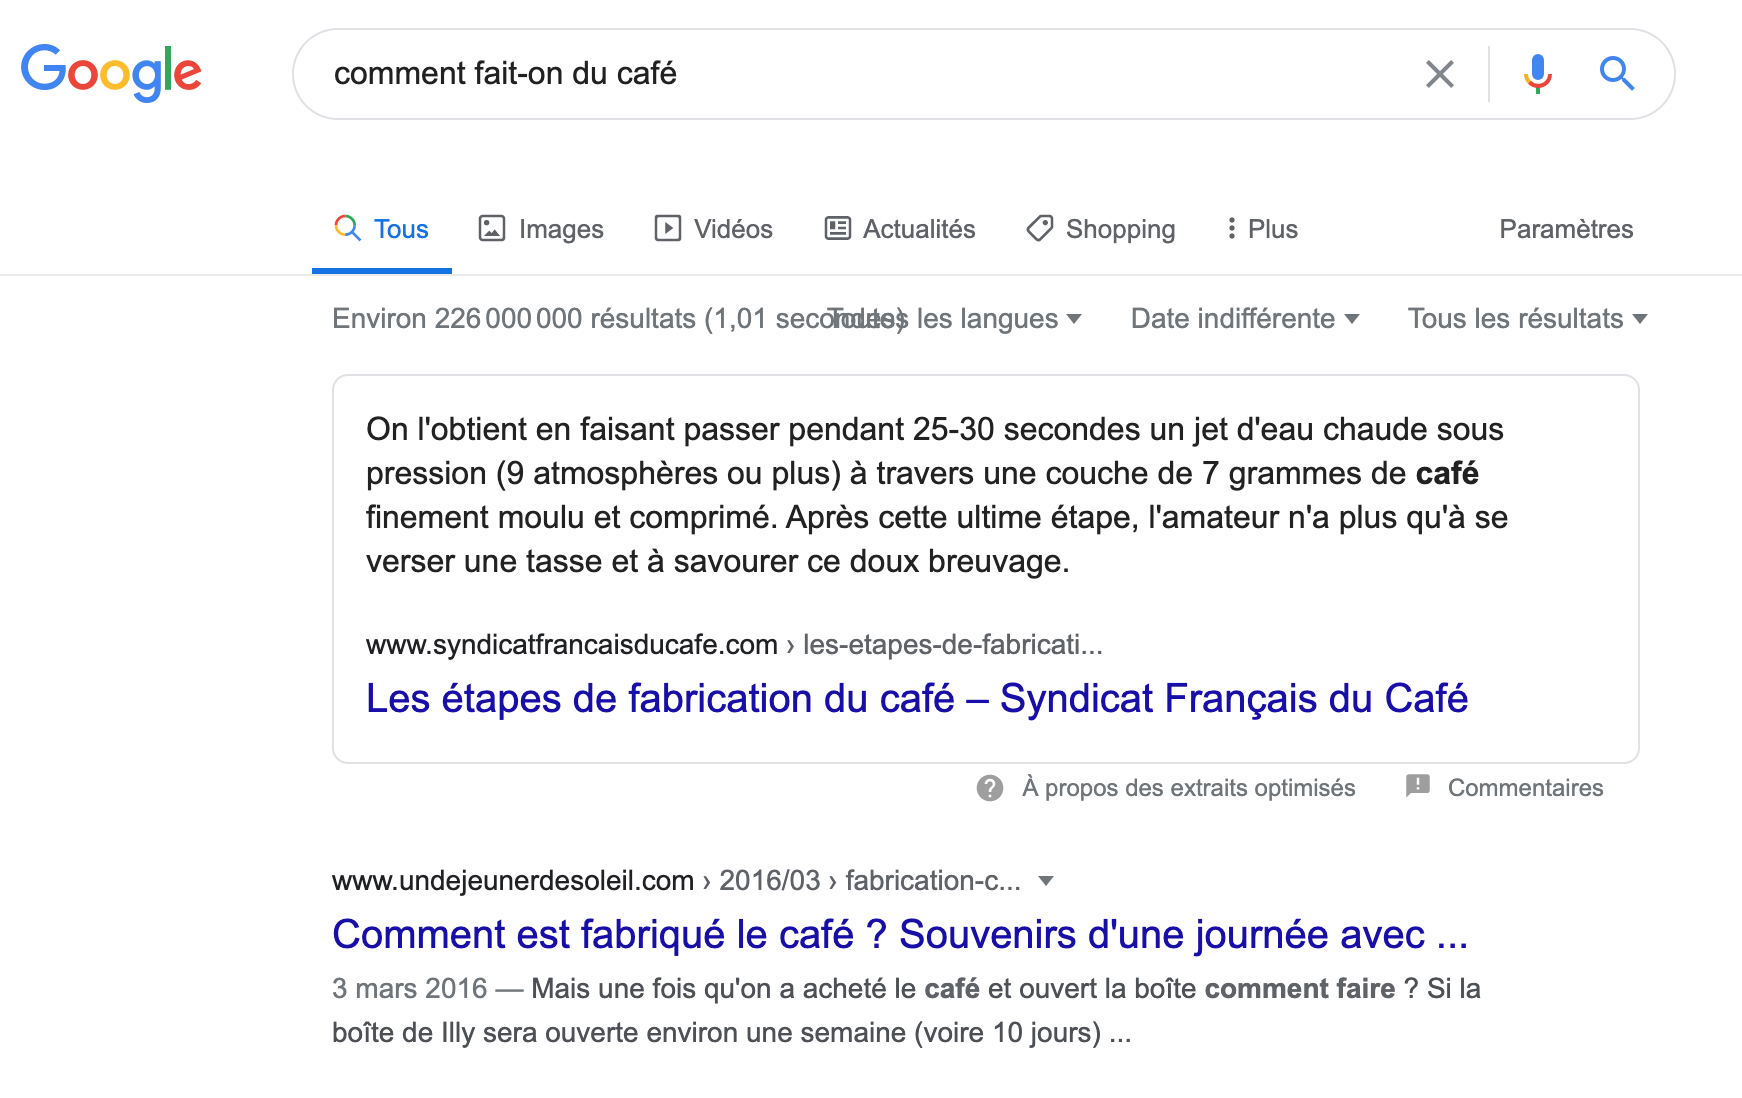Click the question mark help icon
Viewport: 1742px width, 1098px height.
pos(990,788)
